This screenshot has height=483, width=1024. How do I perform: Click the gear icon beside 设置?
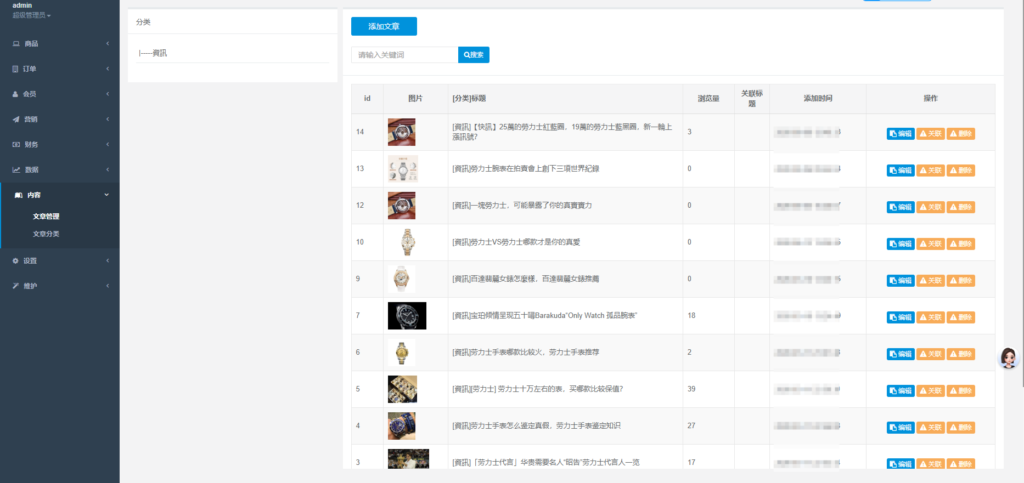tap(16, 260)
